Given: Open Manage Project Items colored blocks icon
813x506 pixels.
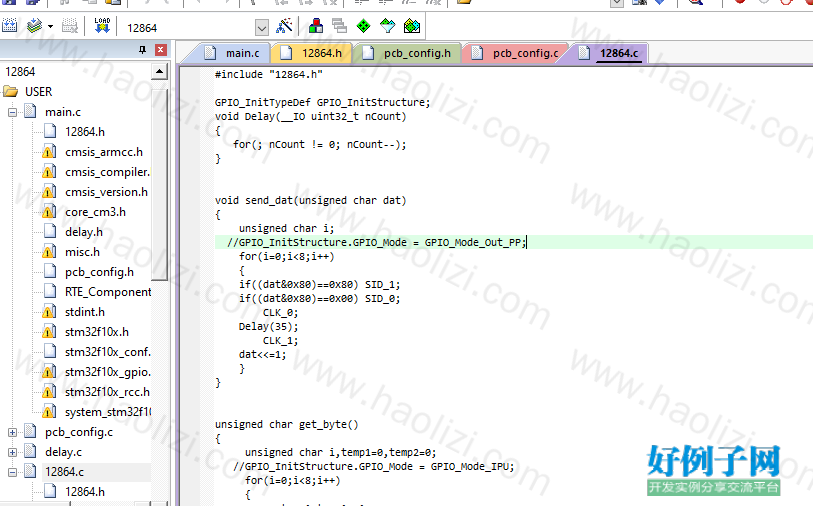Looking at the screenshot, I should click(315, 25).
